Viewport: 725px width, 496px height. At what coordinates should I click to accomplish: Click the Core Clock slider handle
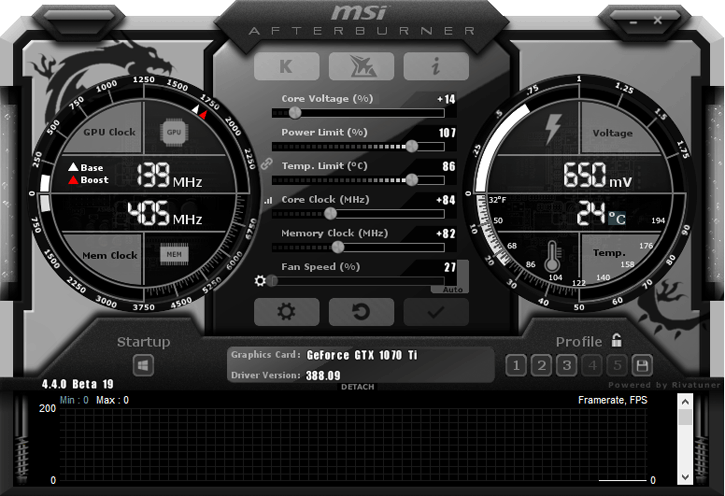click(330, 214)
